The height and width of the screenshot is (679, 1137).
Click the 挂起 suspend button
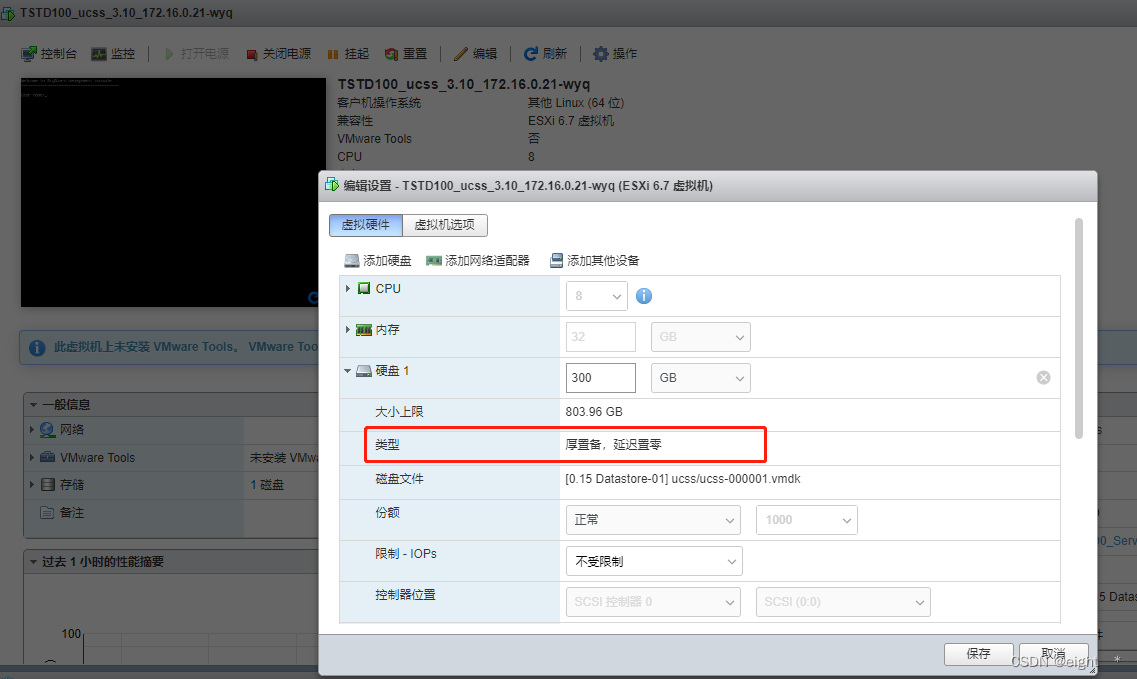pos(348,54)
